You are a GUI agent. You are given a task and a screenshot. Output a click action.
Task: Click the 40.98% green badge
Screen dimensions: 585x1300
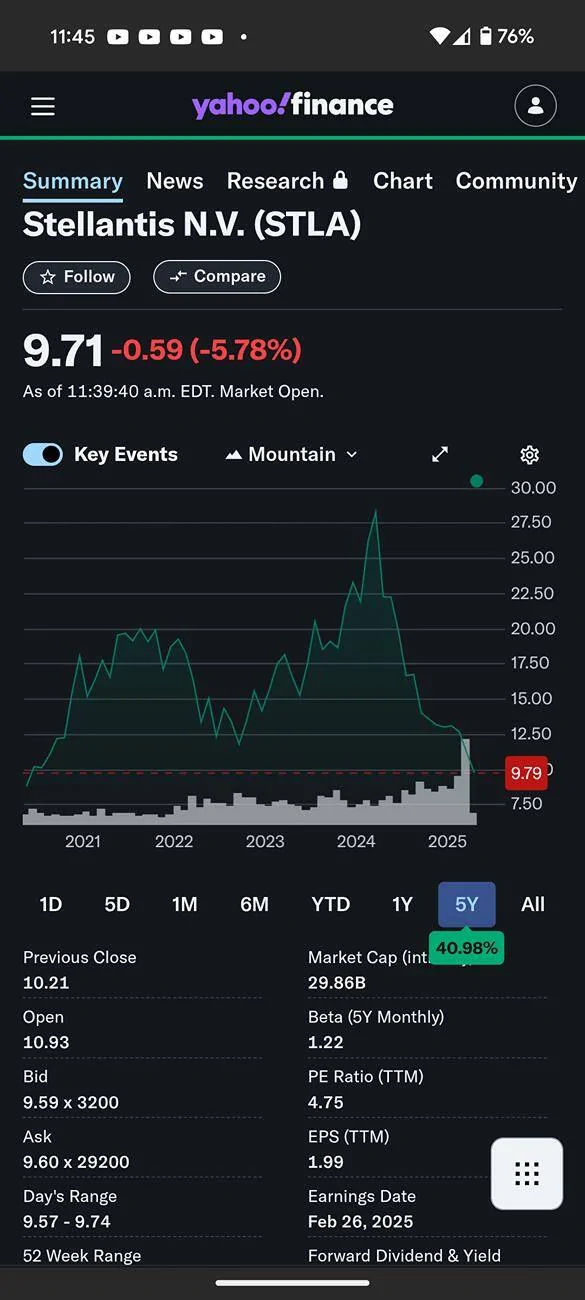(x=467, y=948)
